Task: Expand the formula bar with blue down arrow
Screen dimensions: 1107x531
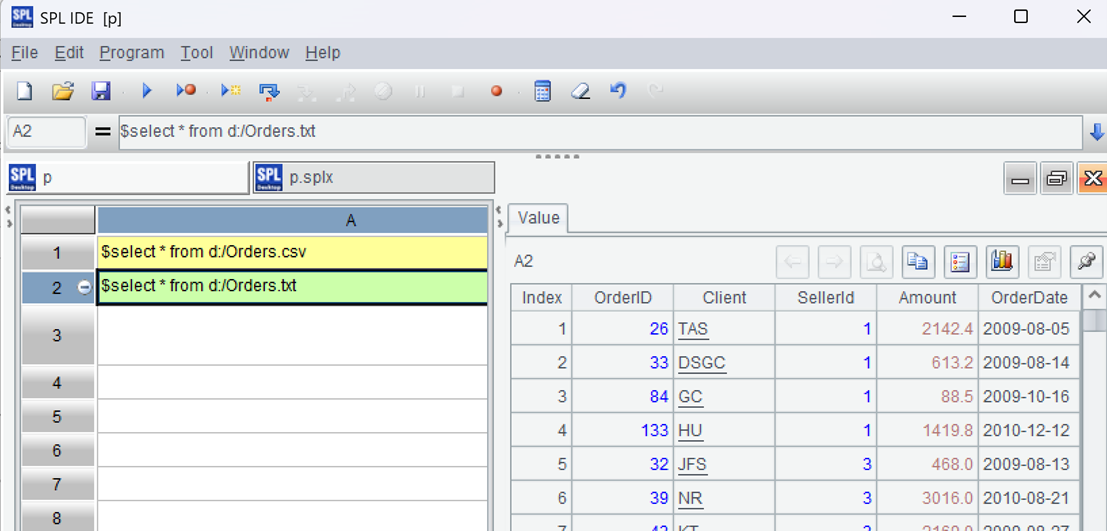Action: 1096,132
